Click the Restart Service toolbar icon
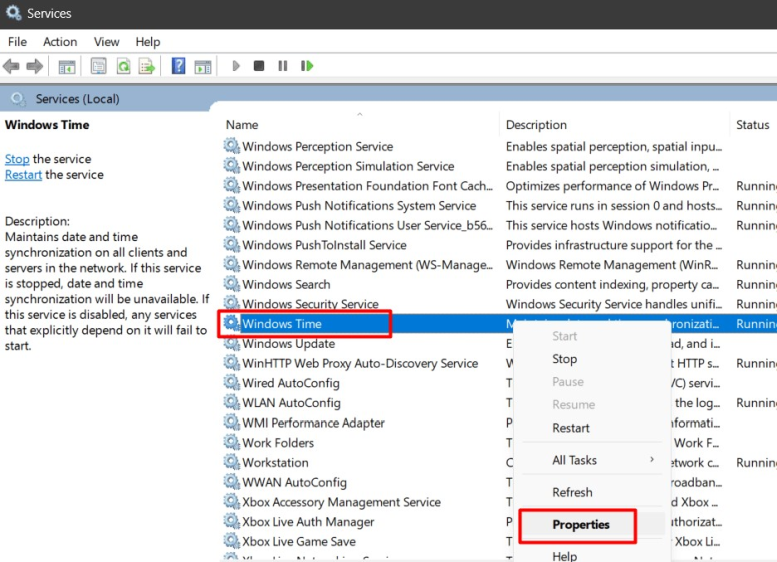The width and height of the screenshot is (777, 562). pos(307,66)
